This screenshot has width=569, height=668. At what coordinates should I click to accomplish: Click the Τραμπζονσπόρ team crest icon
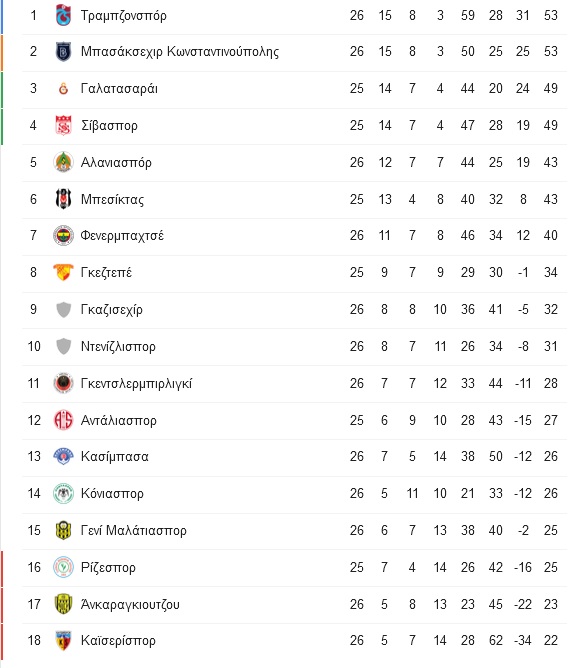pyautogui.click(x=63, y=15)
